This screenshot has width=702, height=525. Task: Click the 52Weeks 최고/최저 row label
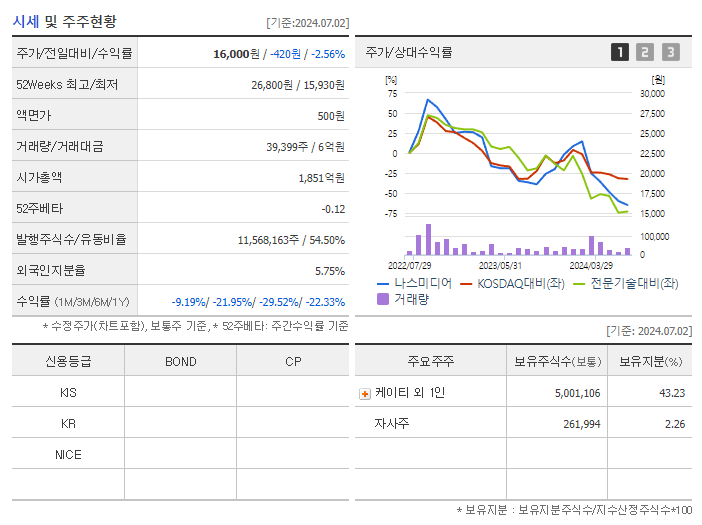tap(67, 85)
